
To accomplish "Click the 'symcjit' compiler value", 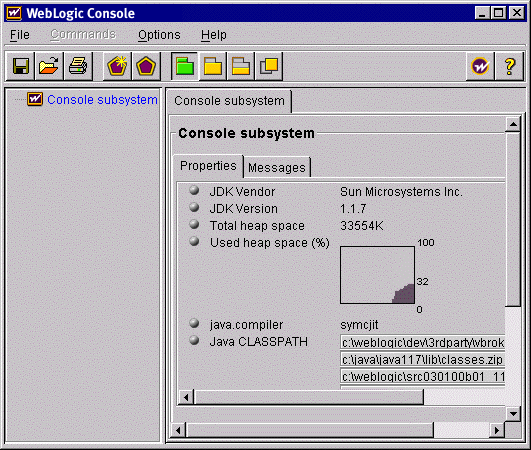I will 359,325.
